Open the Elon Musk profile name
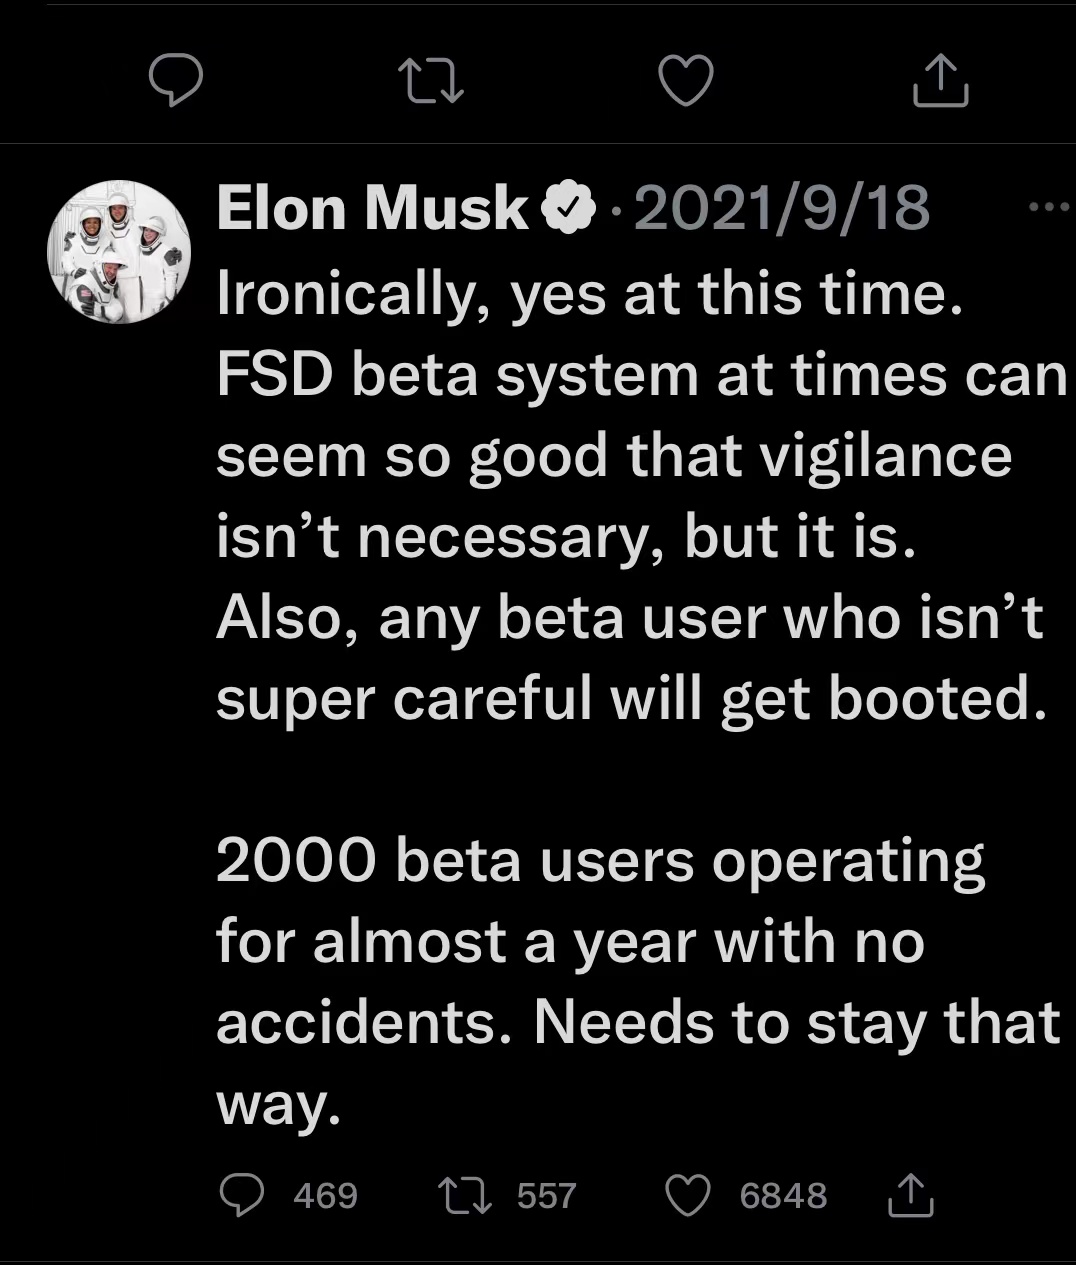 (x=373, y=209)
